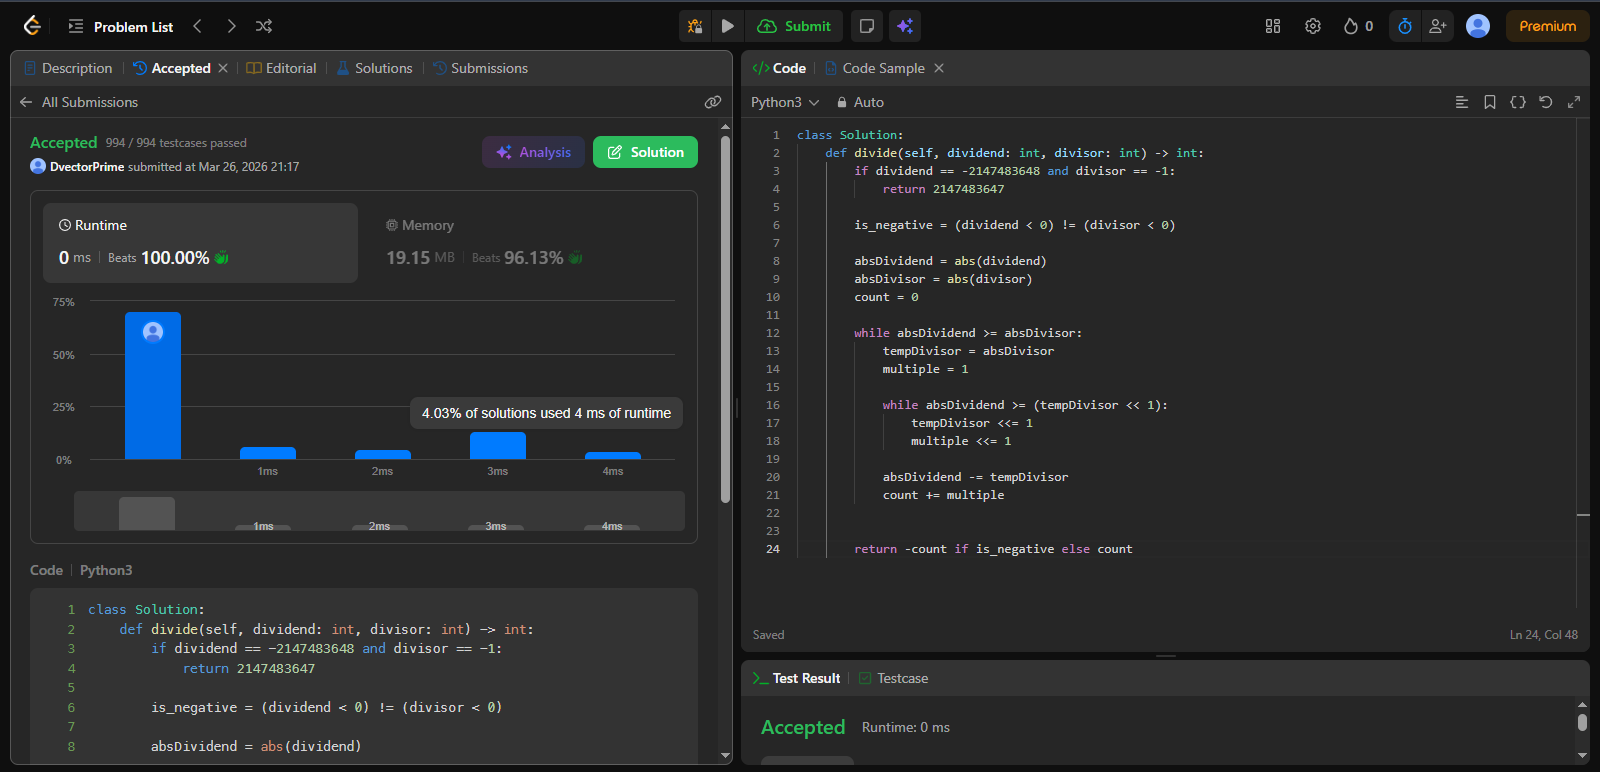Click the green Solution button

[x=645, y=152]
